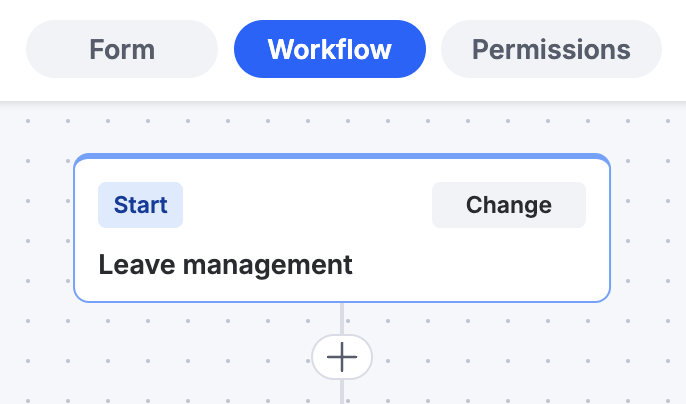The width and height of the screenshot is (686, 404).
Task: Click the connector line beneath plus button
Action: [342, 392]
